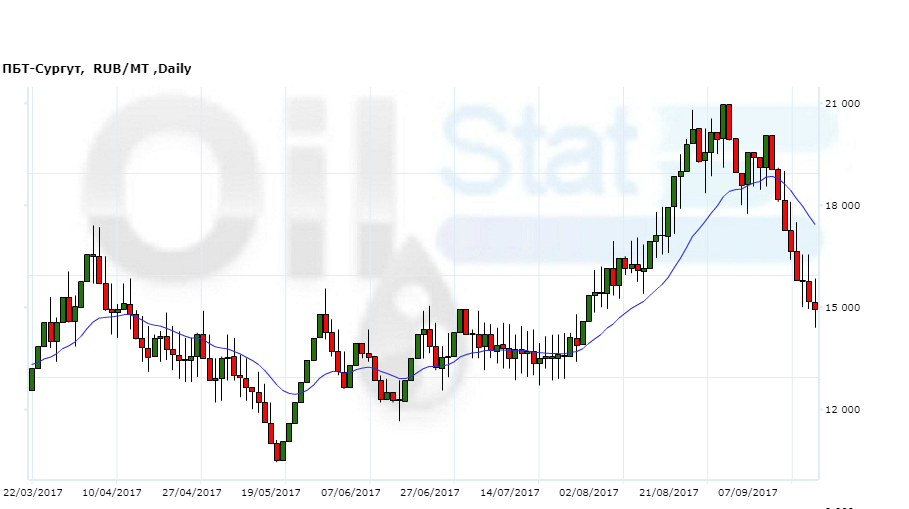This screenshot has width=909, height=509.
Task: Click the lowest candle at the May bottom
Action: tap(279, 451)
